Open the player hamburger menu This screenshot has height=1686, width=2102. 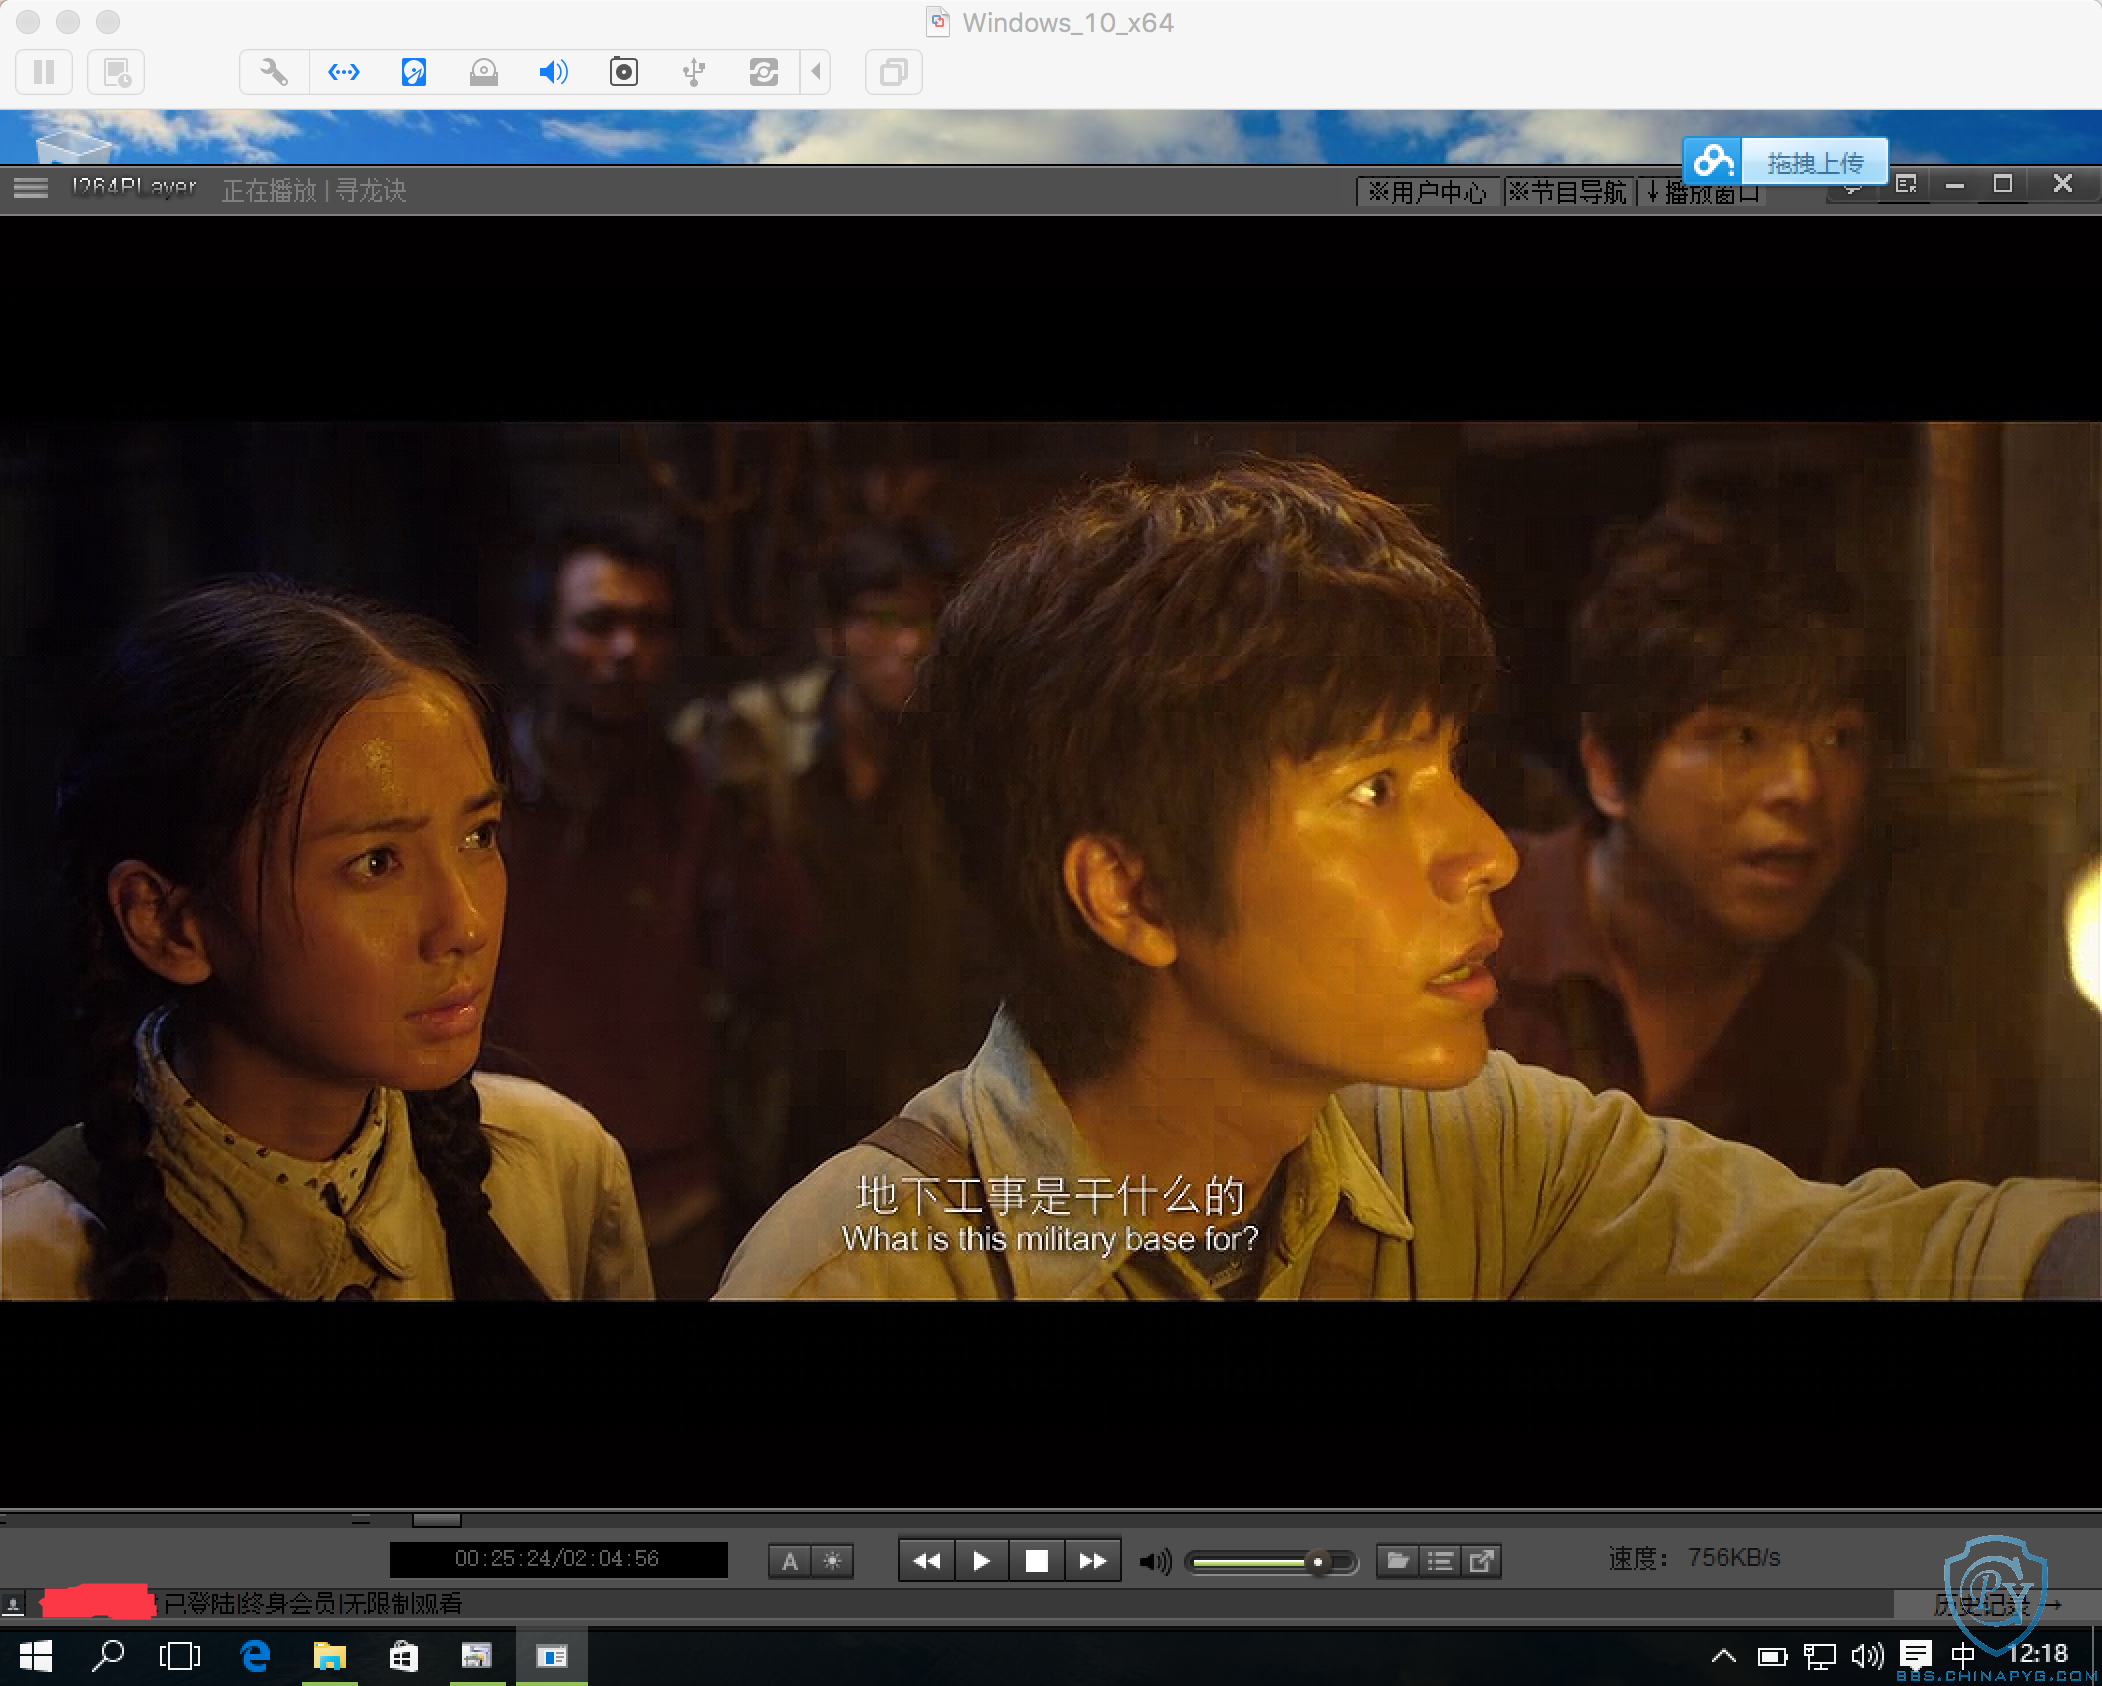[31, 189]
